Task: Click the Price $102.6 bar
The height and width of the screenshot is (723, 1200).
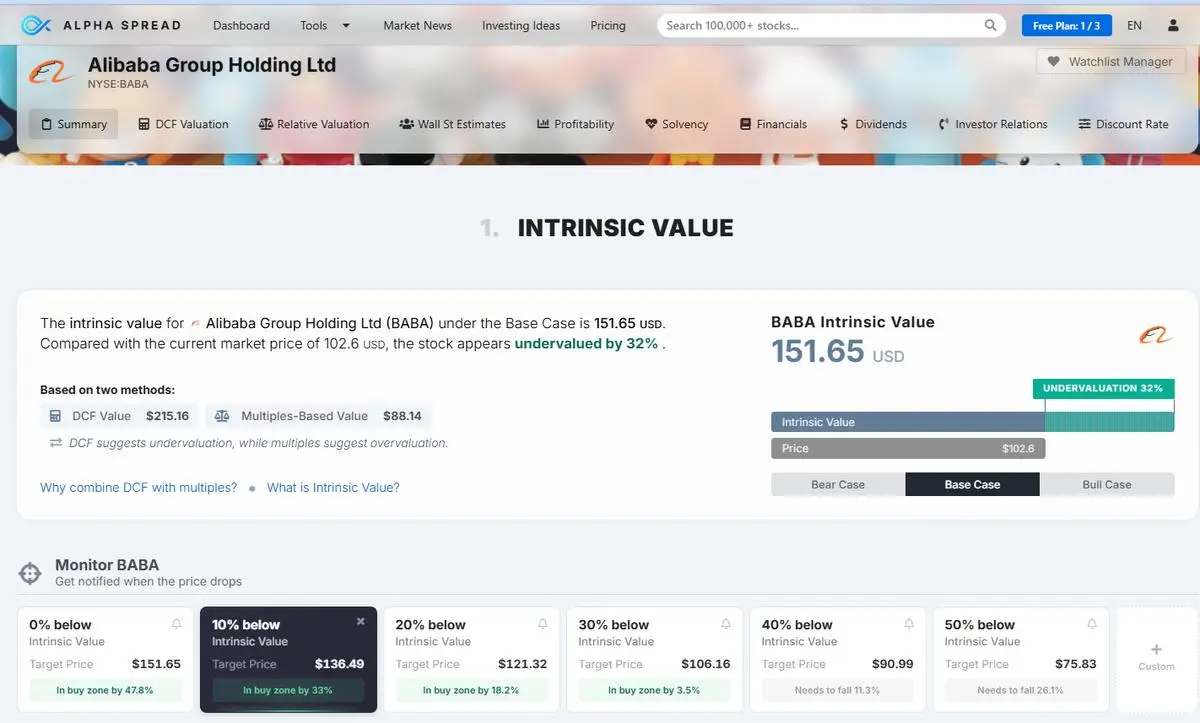Action: [908, 449]
